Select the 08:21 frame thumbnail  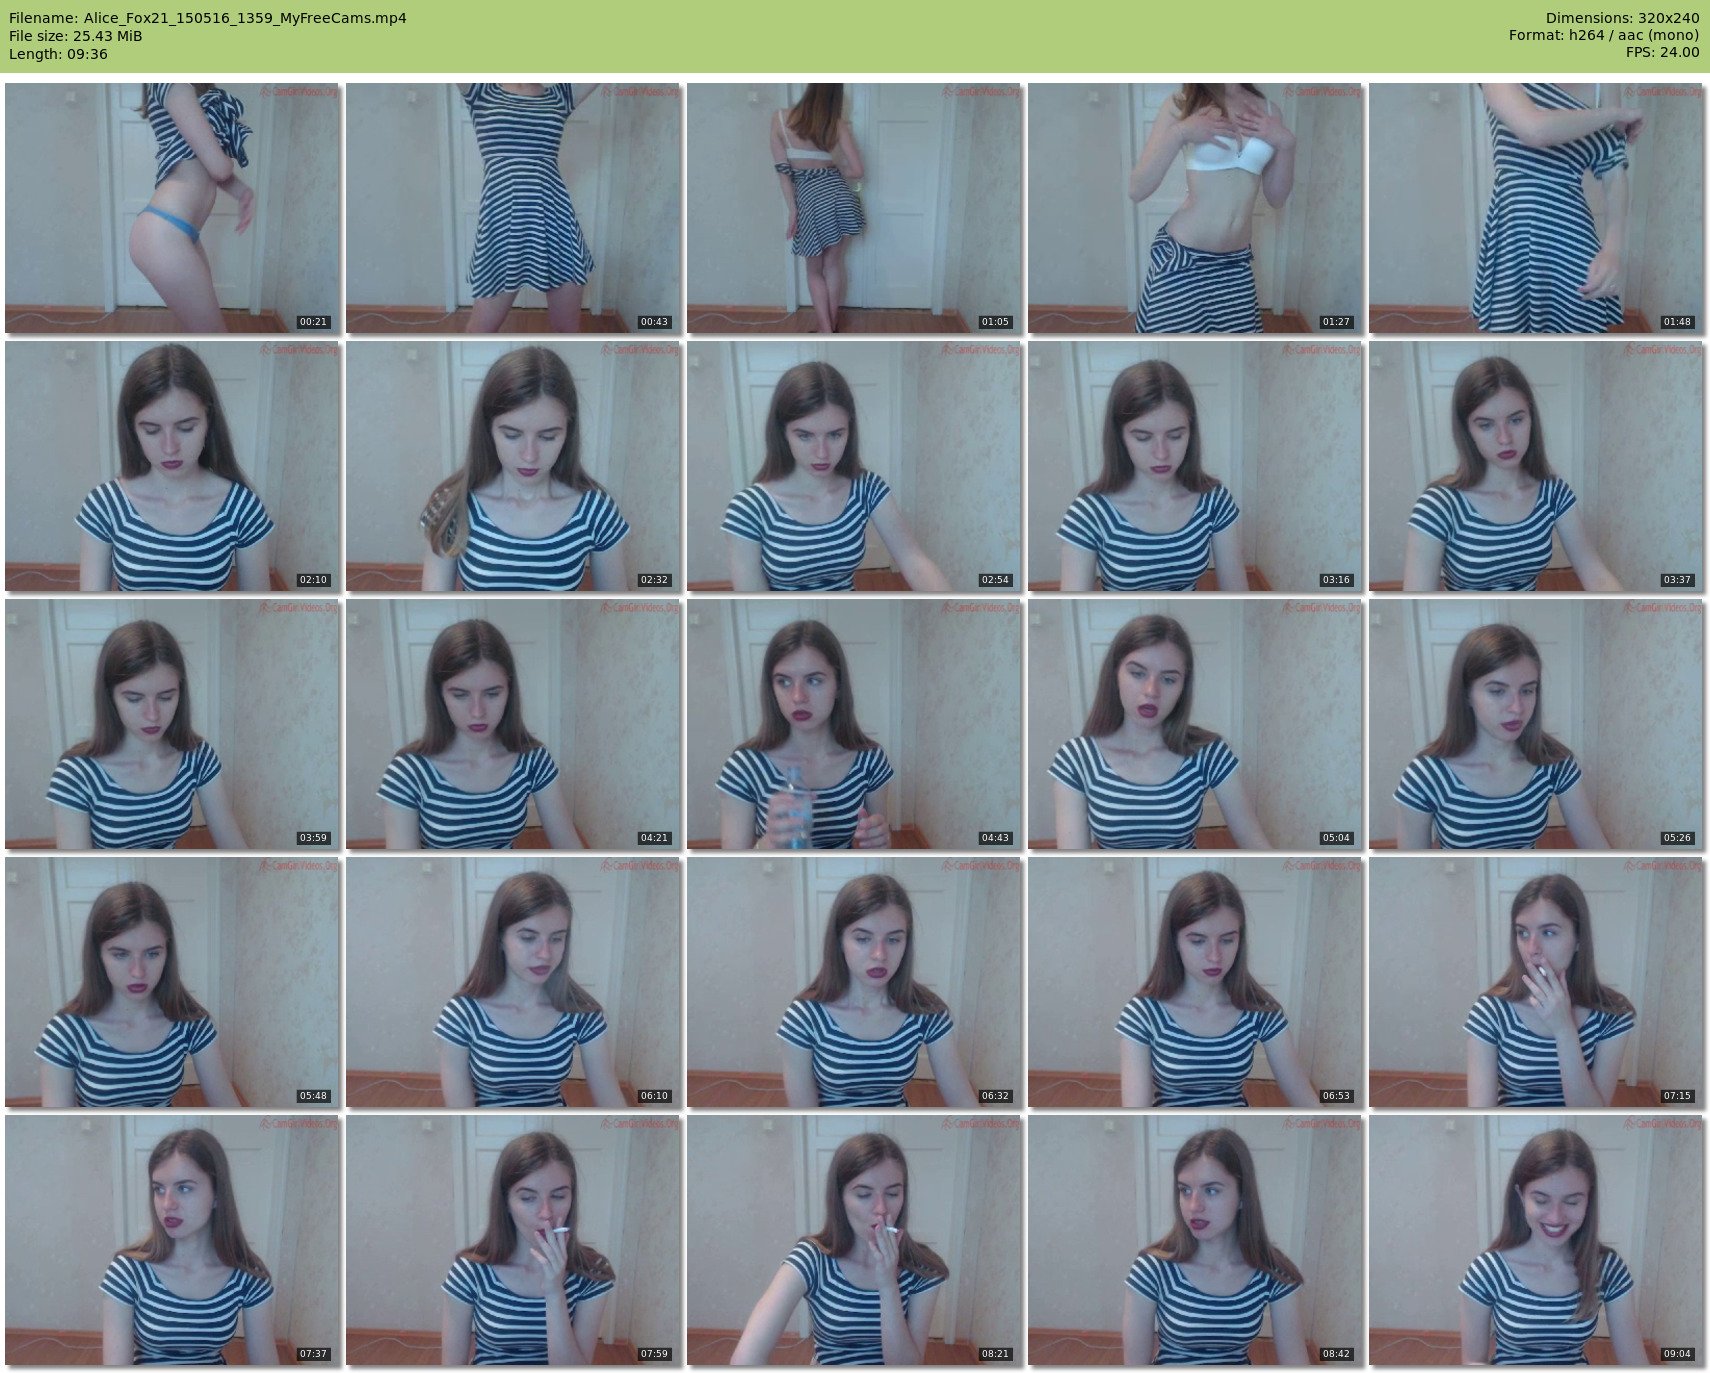tap(854, 1240)
